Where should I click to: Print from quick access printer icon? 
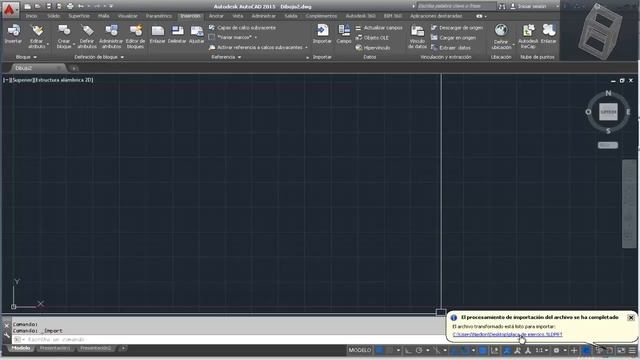(x=70, y=6)
